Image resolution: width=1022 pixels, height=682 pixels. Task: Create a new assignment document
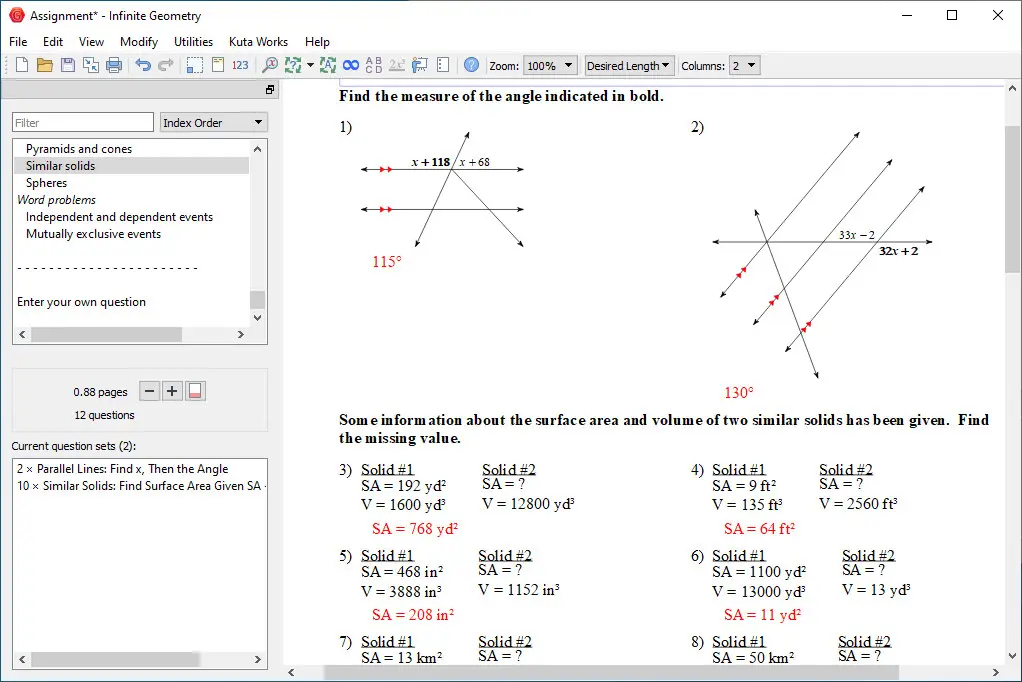[22, 65]
